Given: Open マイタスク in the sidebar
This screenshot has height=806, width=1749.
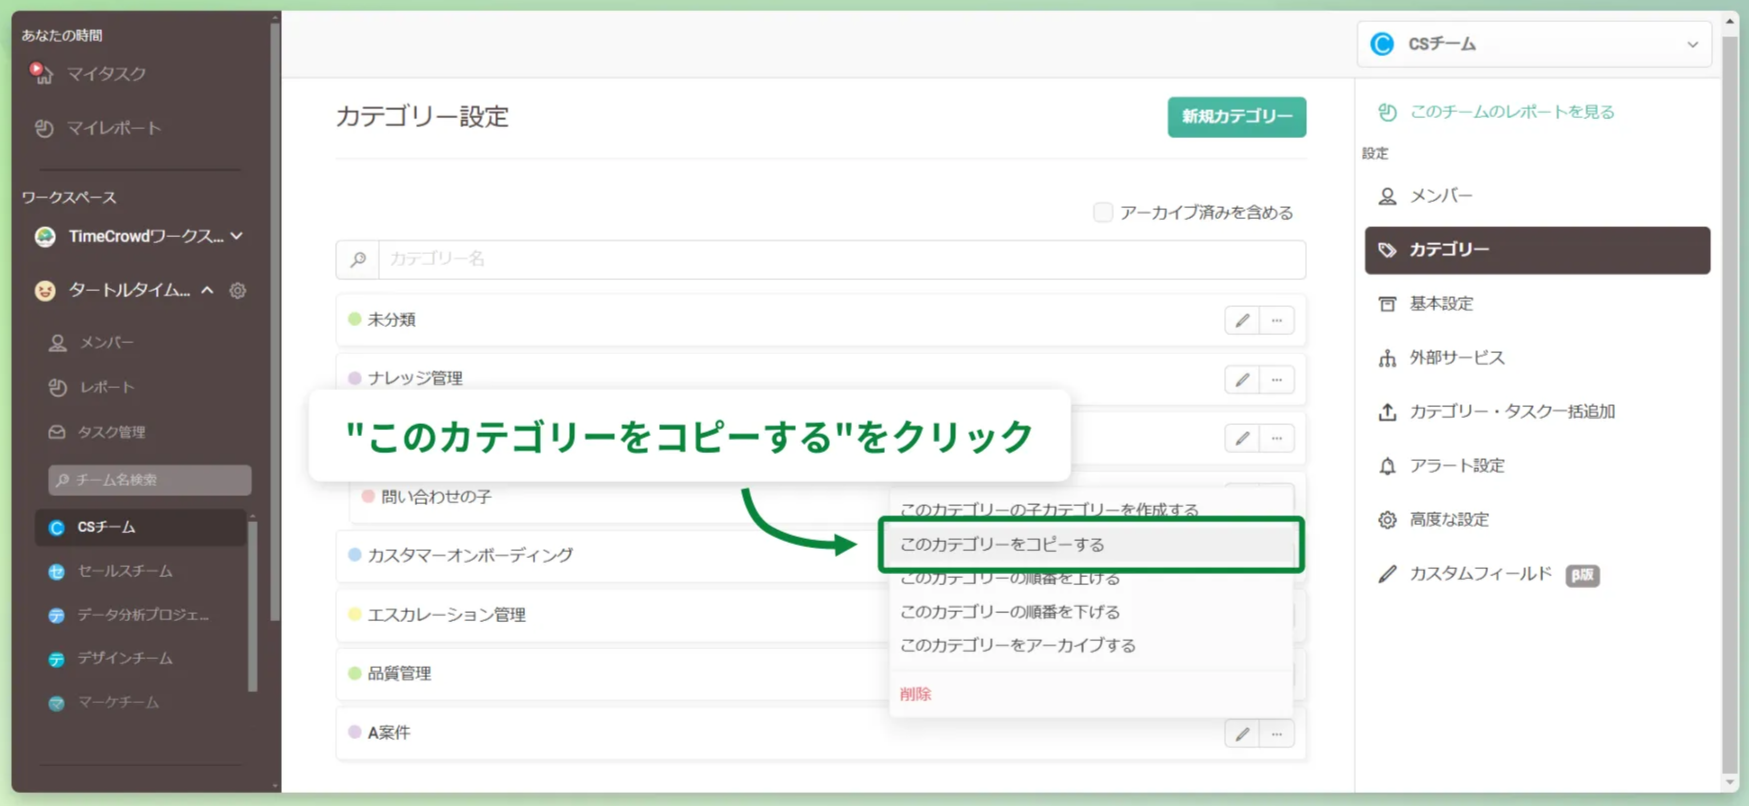Looking at the screenshot, I should pyautogui.click(x=106, y=74).
